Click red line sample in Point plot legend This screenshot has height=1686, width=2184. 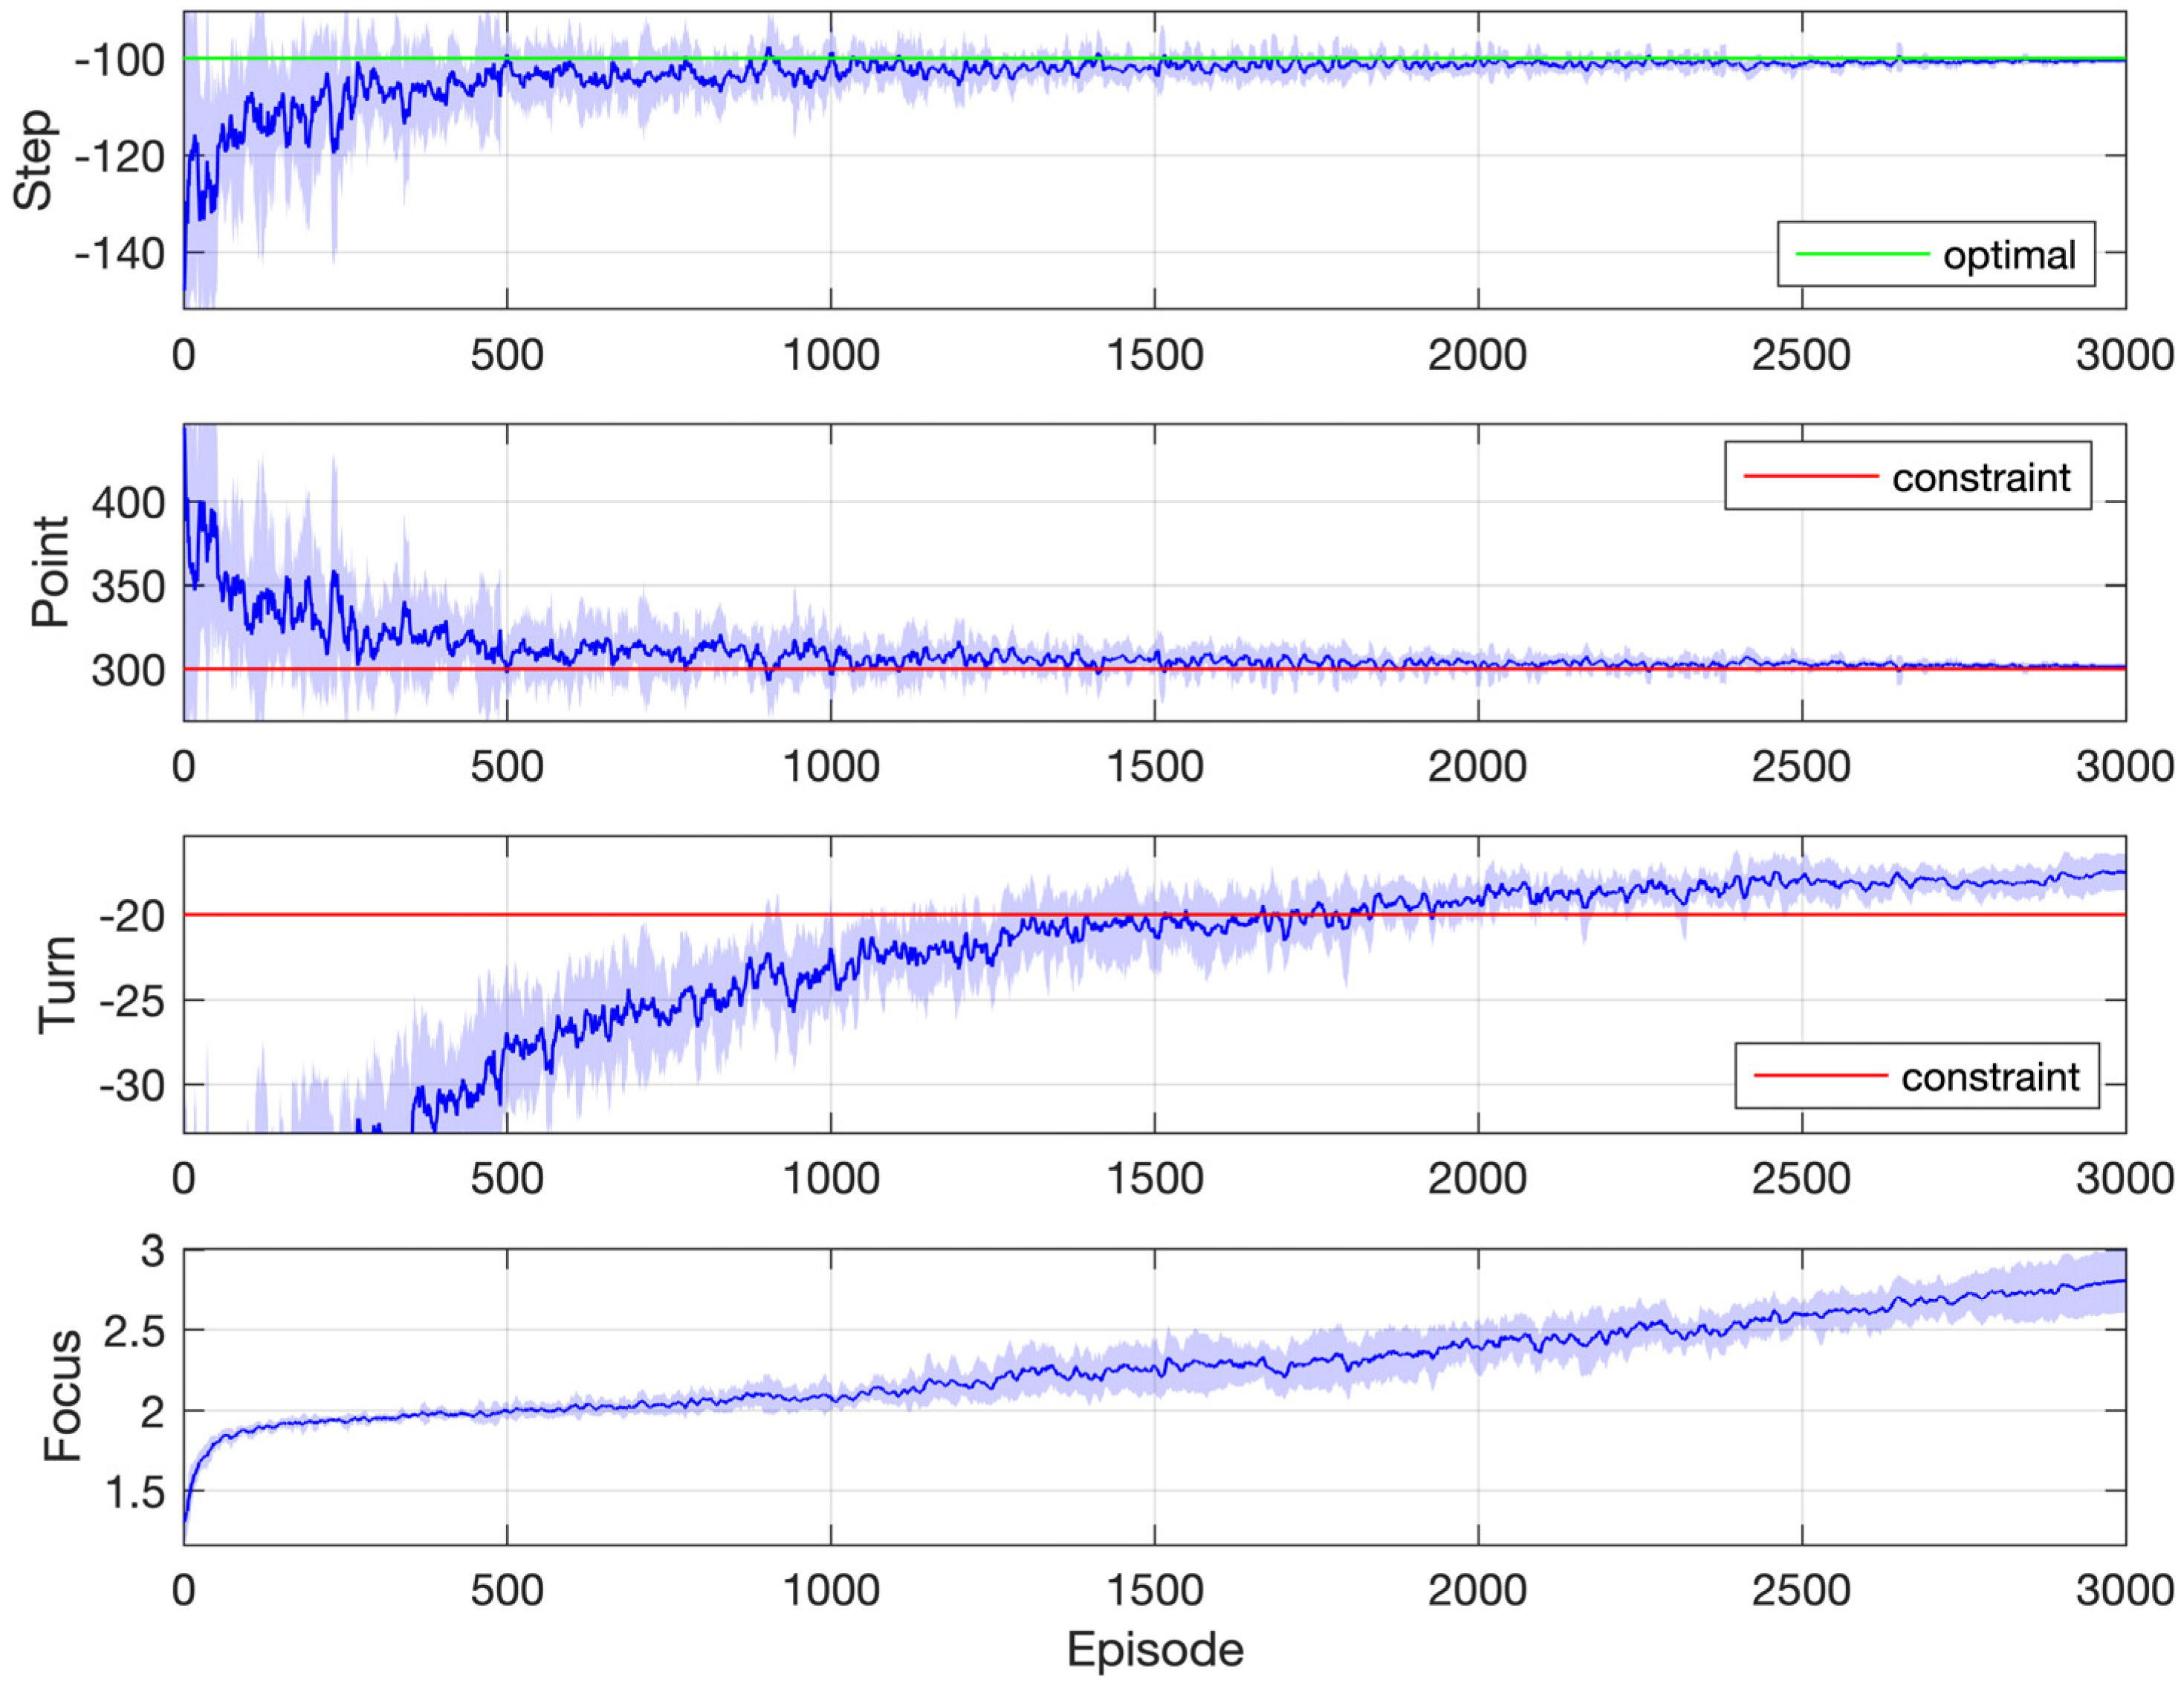[1810, 476]
